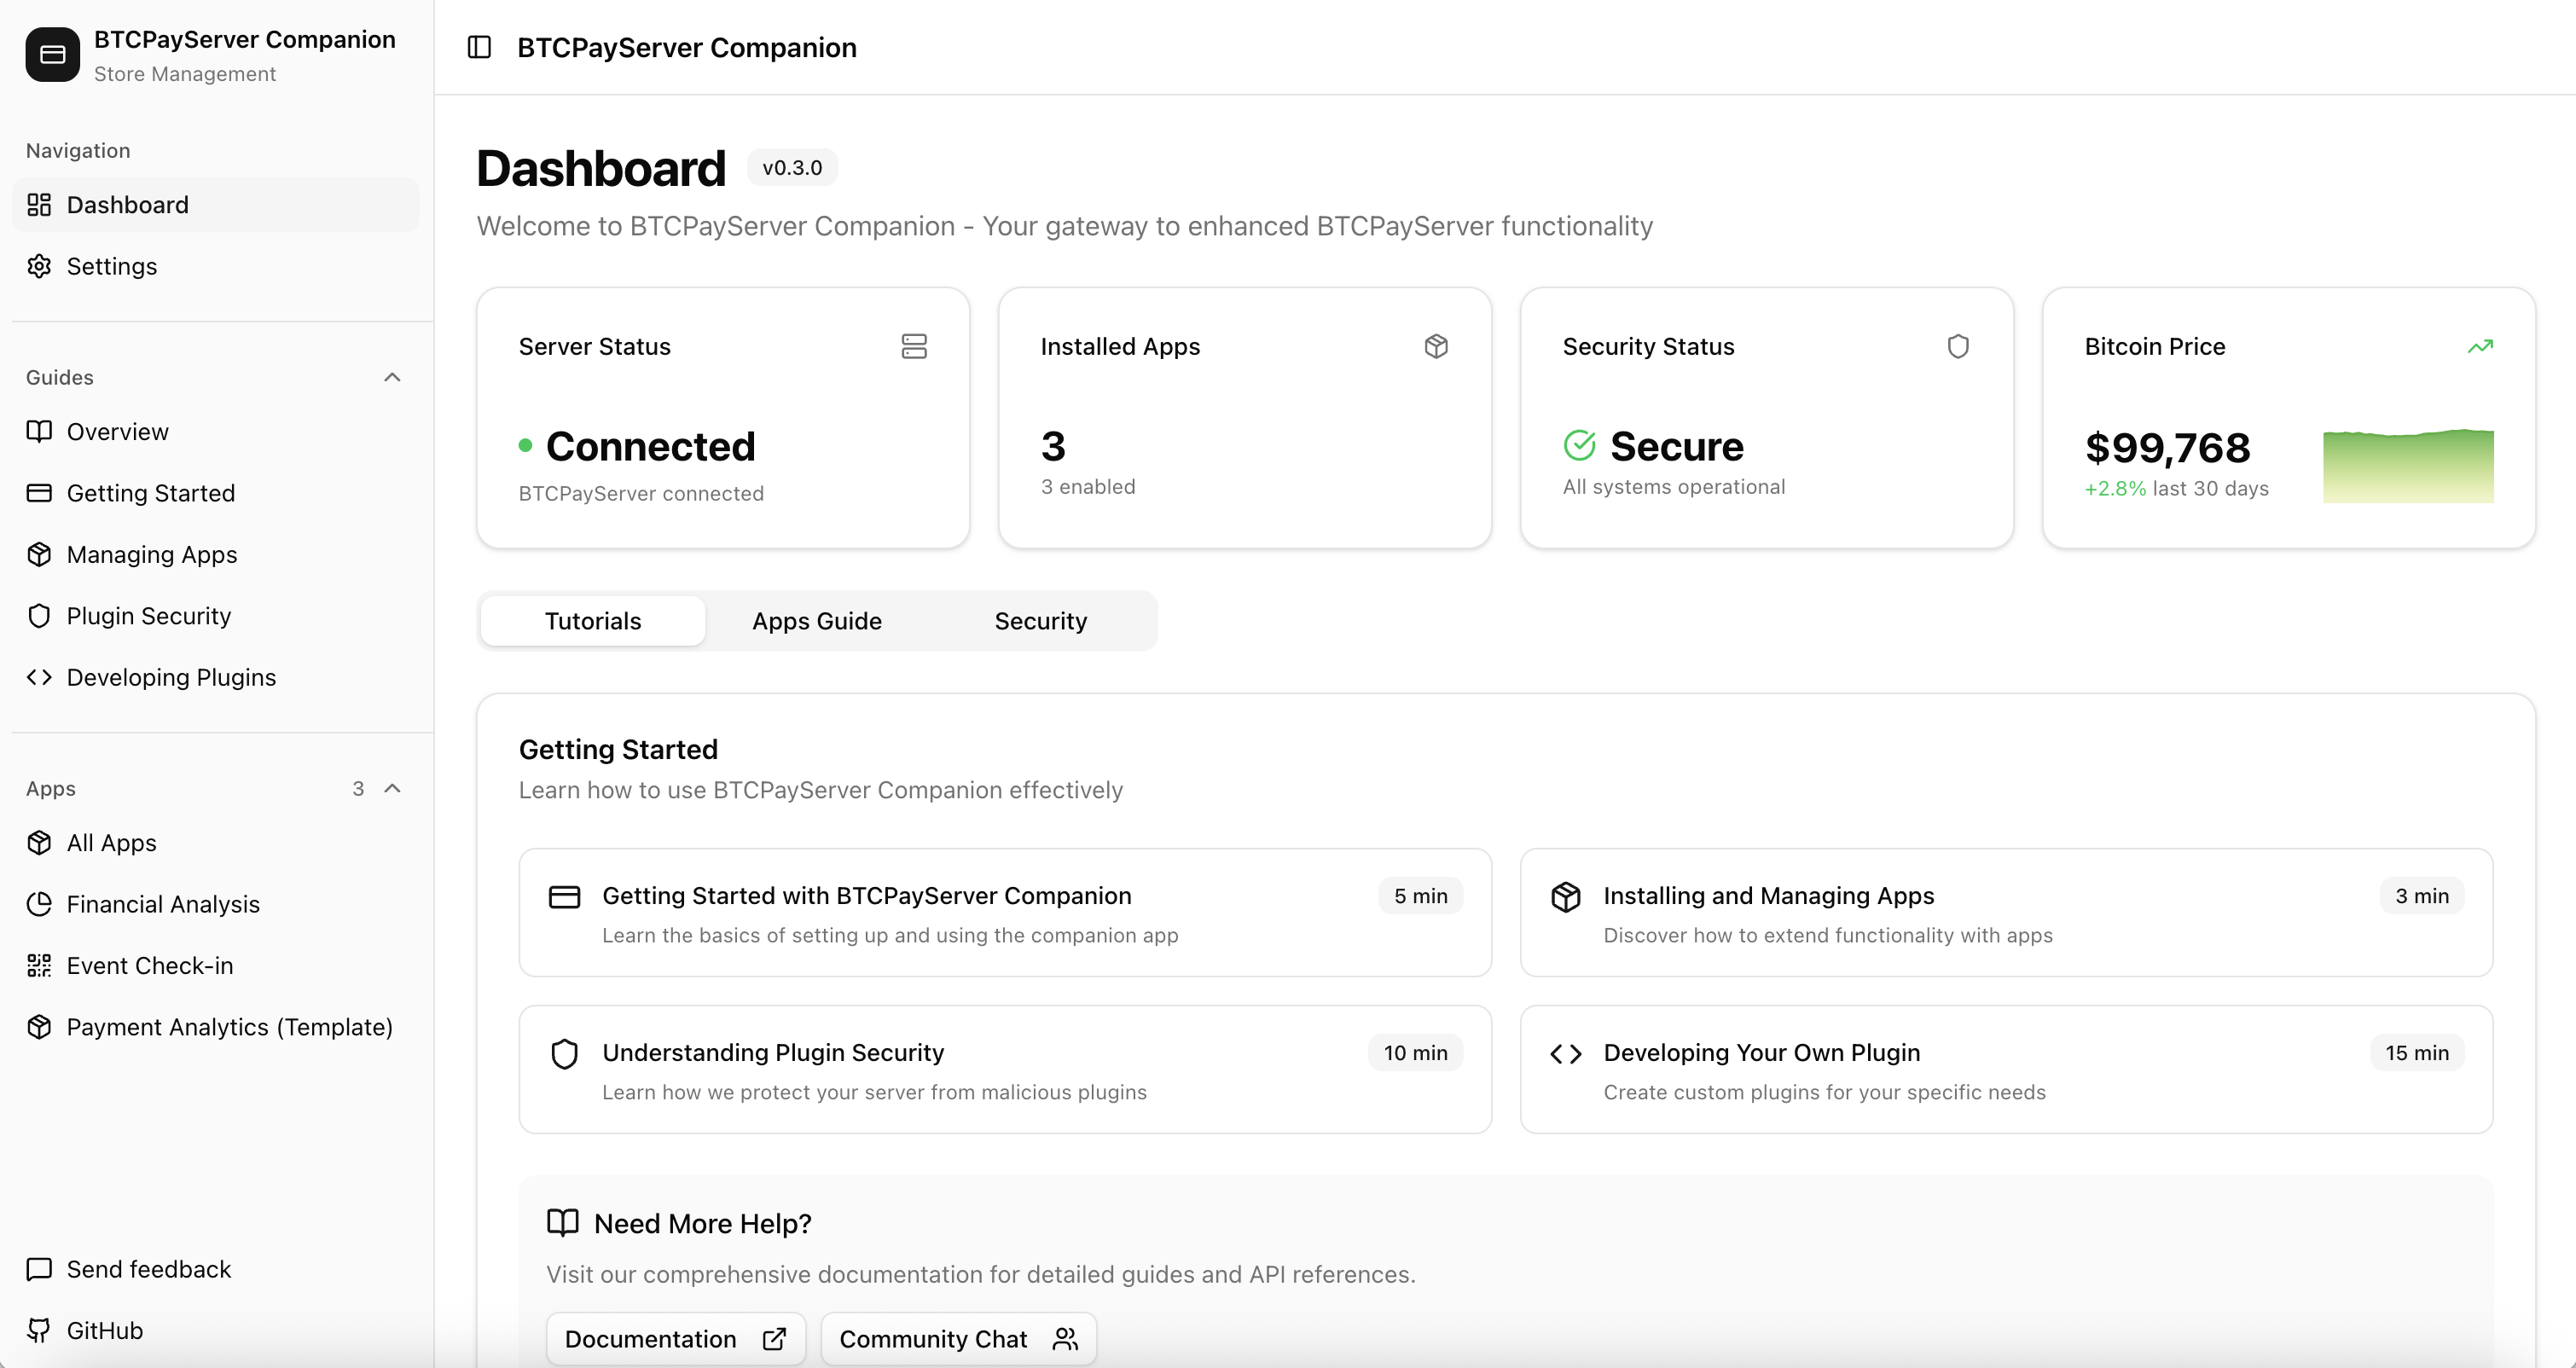This screenshot has width=2576, height=1368.
Task: Open the Documentation external link button
Action: 675,1338
